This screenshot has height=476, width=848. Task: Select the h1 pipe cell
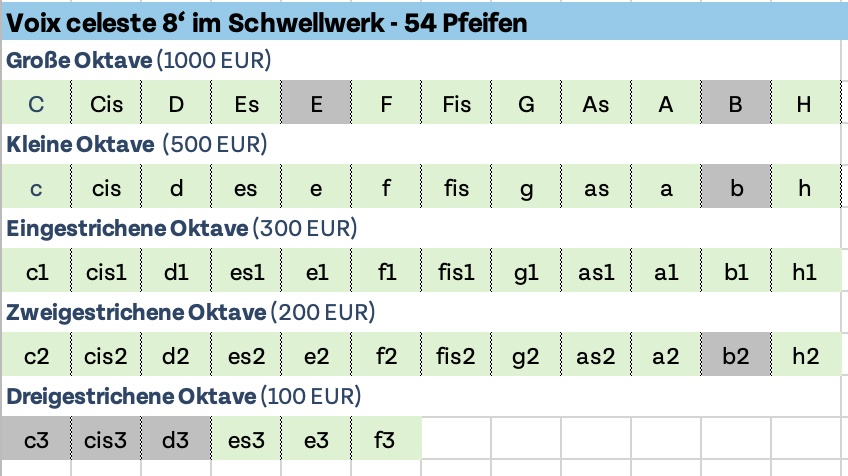(805, 272)
